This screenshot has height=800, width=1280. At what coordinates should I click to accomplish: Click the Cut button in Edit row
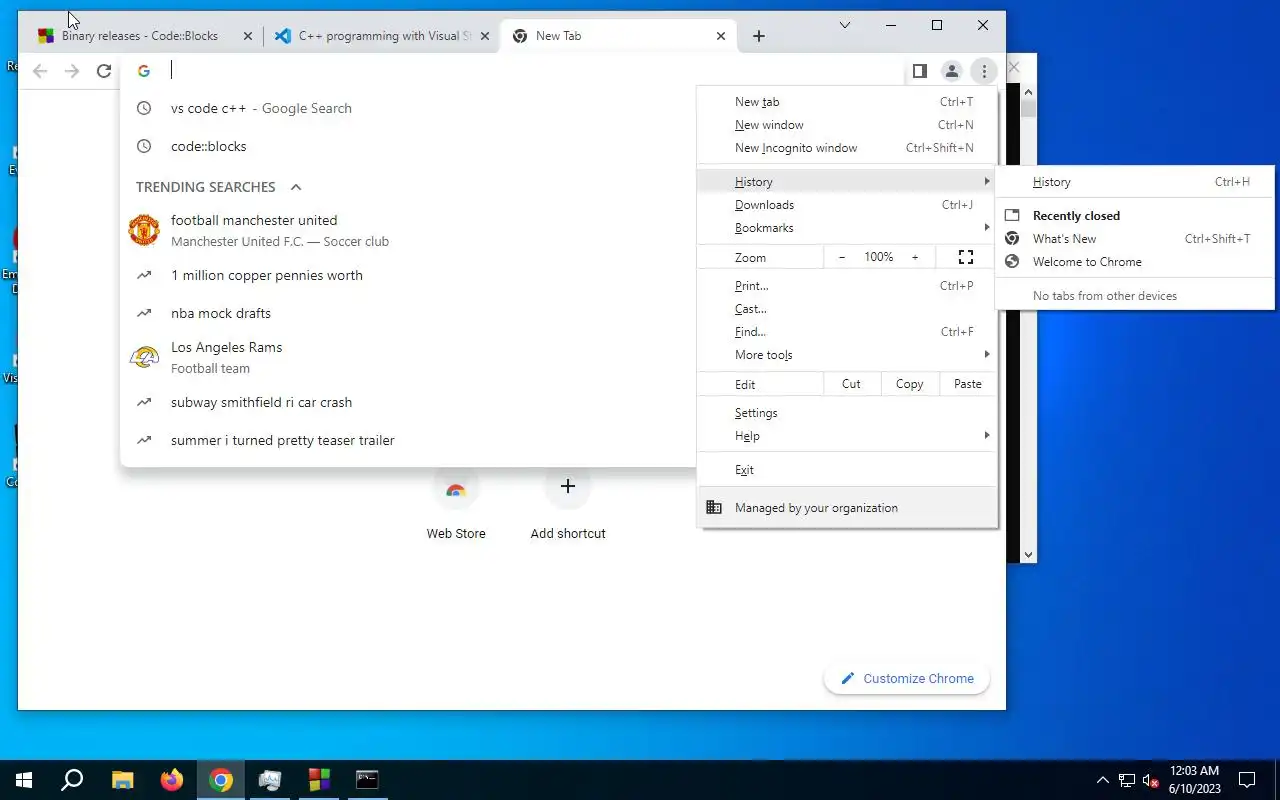(851, 384)
